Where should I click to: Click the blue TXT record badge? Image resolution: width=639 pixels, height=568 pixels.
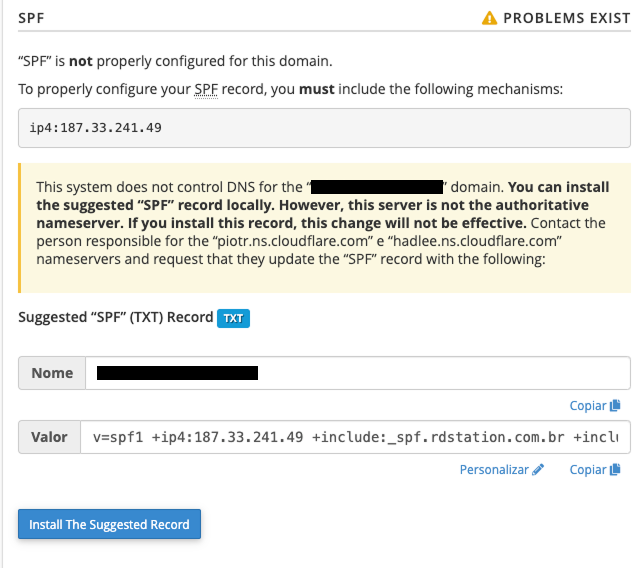click(x=233, y=318)
